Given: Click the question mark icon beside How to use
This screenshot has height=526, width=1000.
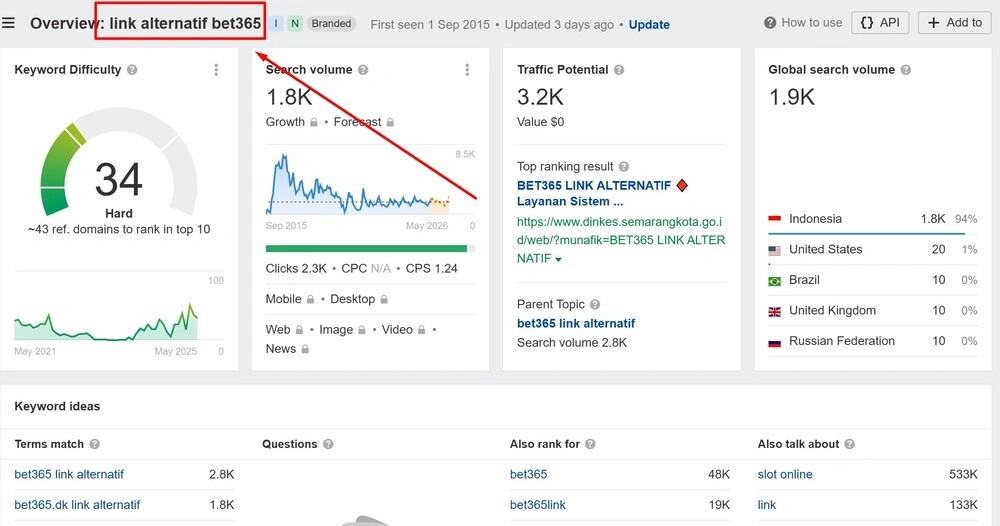Looking at the screenshot, I should tap(770, 23).
